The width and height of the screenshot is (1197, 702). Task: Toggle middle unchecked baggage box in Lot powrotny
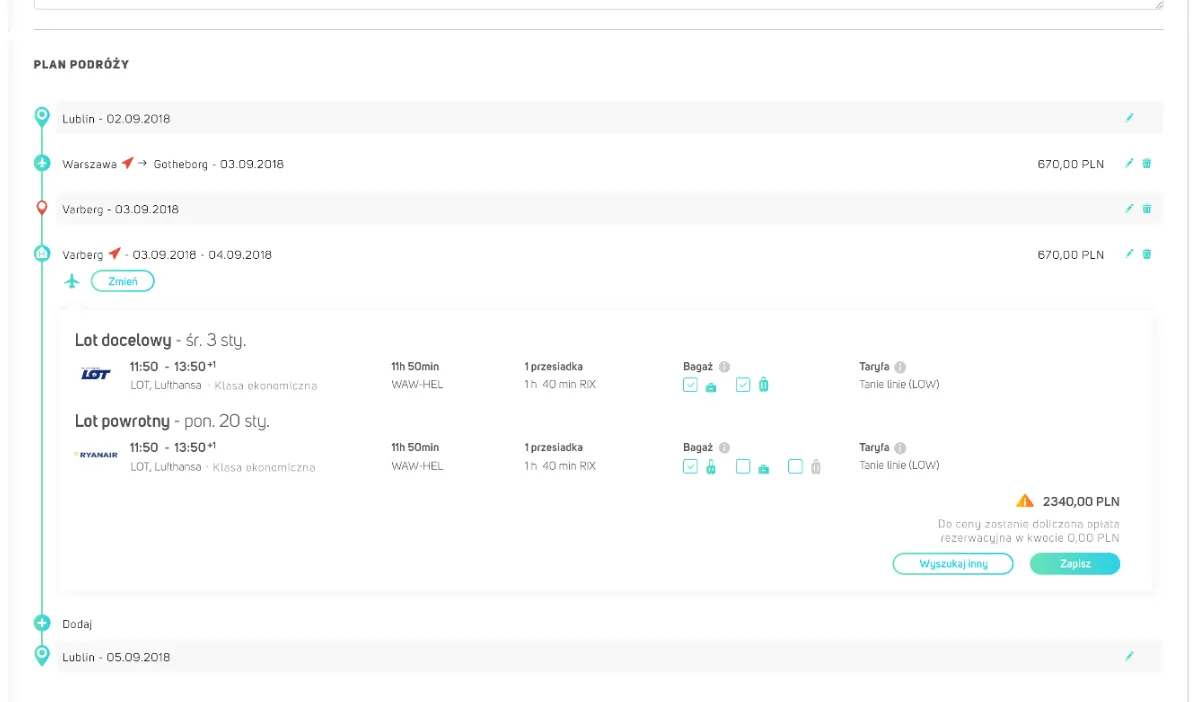pos(743,466)
